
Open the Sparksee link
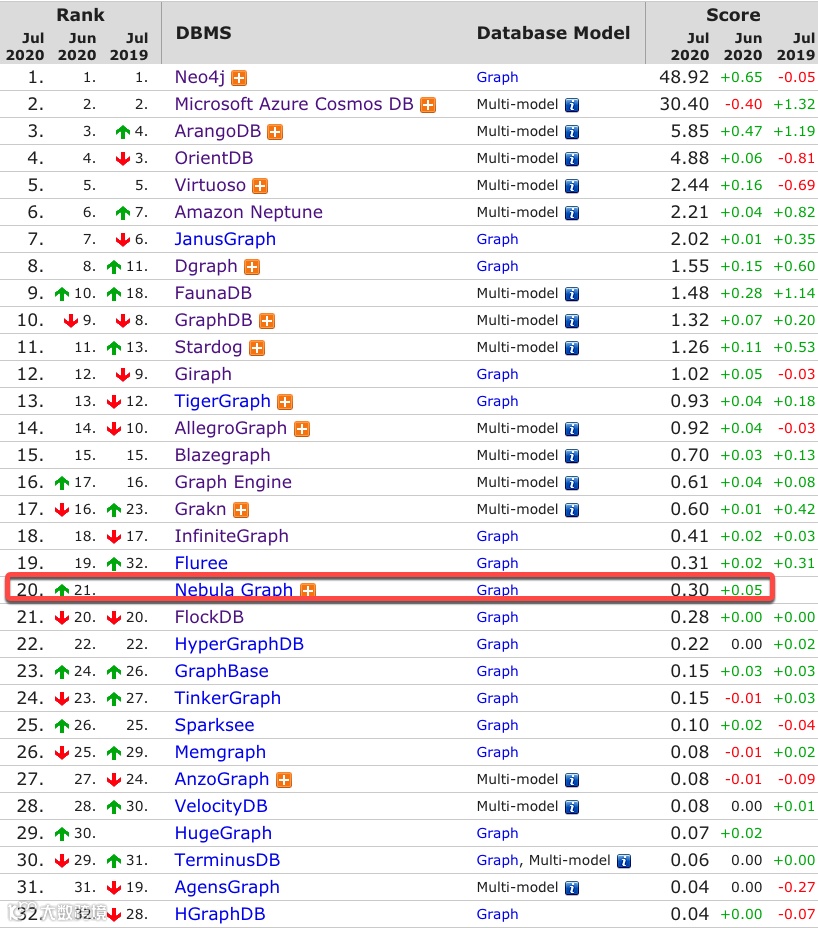tap(214, 725)
